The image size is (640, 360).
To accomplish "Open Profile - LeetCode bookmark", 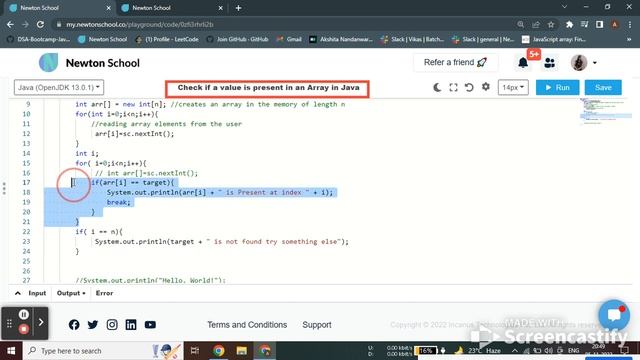I will tap(167, 39).
